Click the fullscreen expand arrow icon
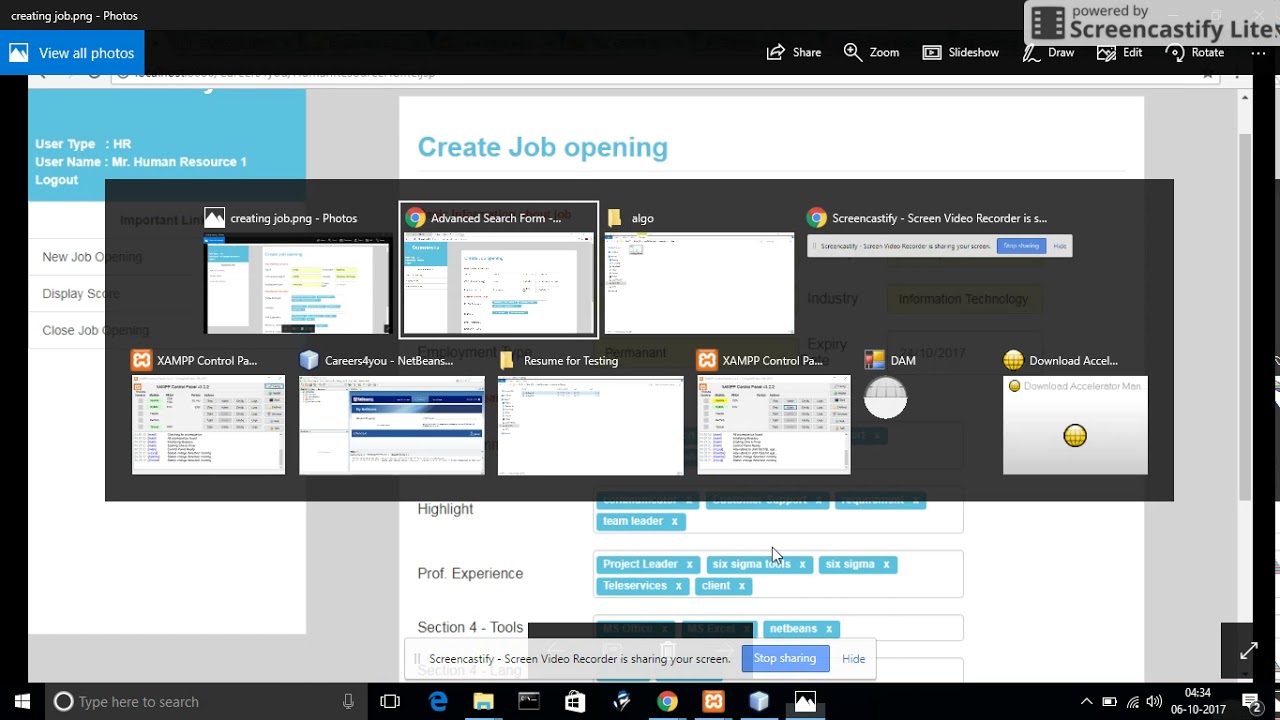Image resolution: width=1280 pixels, height=720 pixels. point(1249,651)
